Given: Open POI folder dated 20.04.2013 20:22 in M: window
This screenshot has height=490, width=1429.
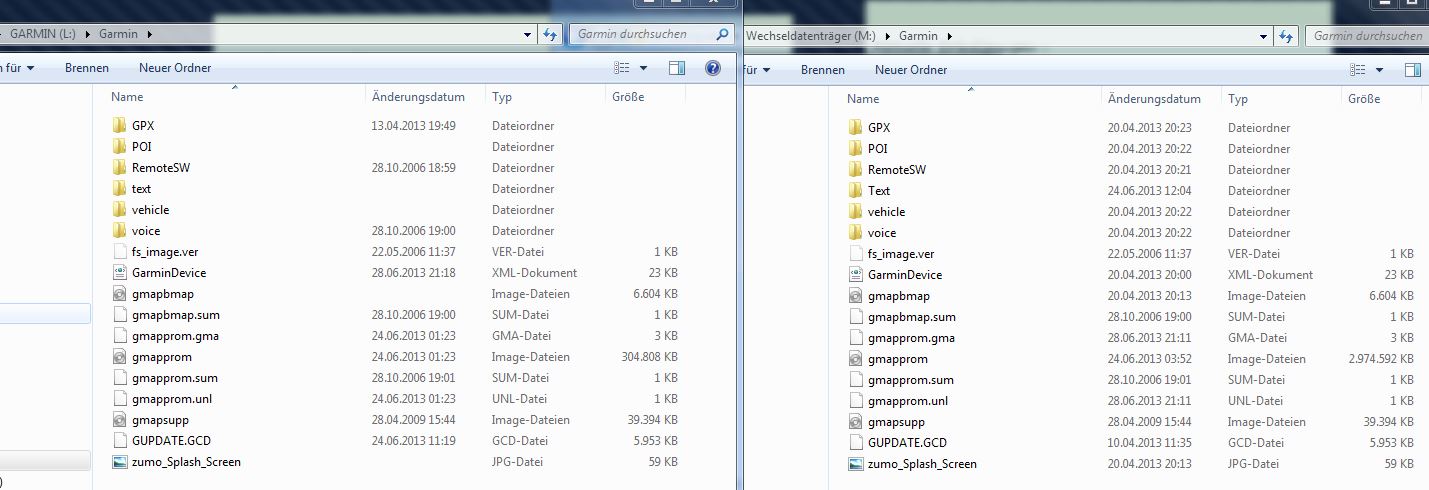Looking at the screenshot, I should pos(877,149).
